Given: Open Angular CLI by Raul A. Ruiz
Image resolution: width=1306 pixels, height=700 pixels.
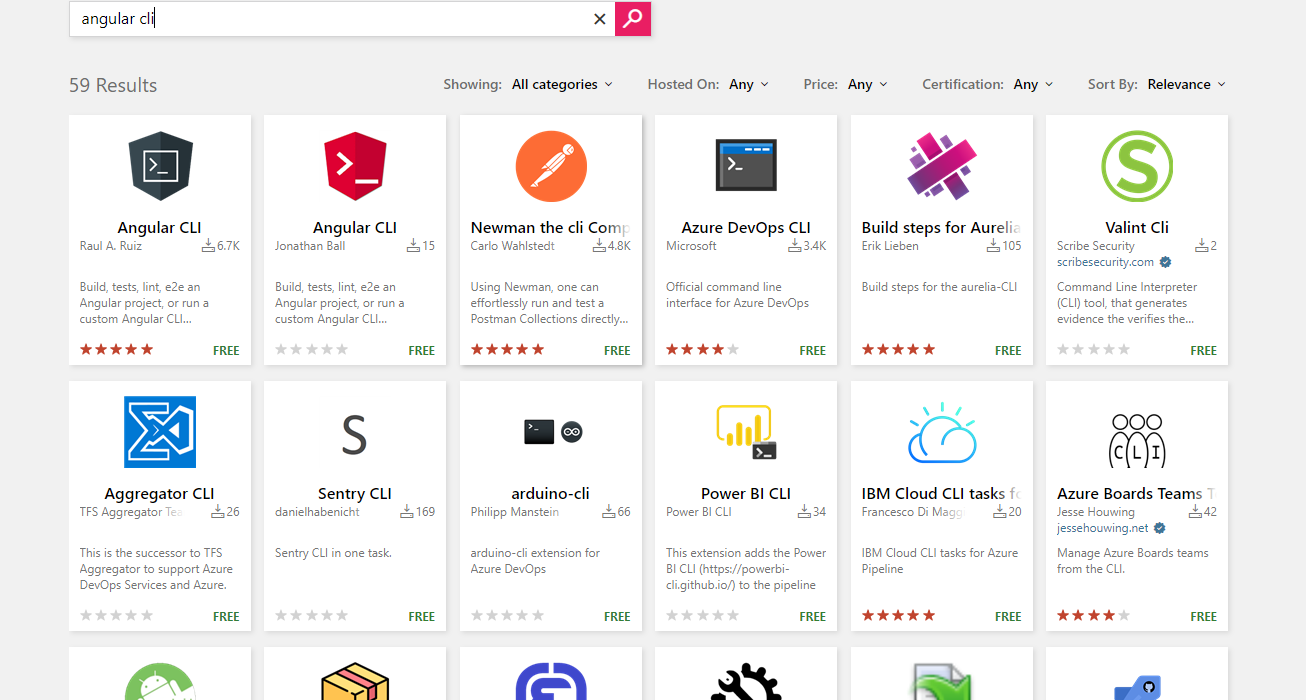Looking at the screenshot, I should (x=160, y=228).
